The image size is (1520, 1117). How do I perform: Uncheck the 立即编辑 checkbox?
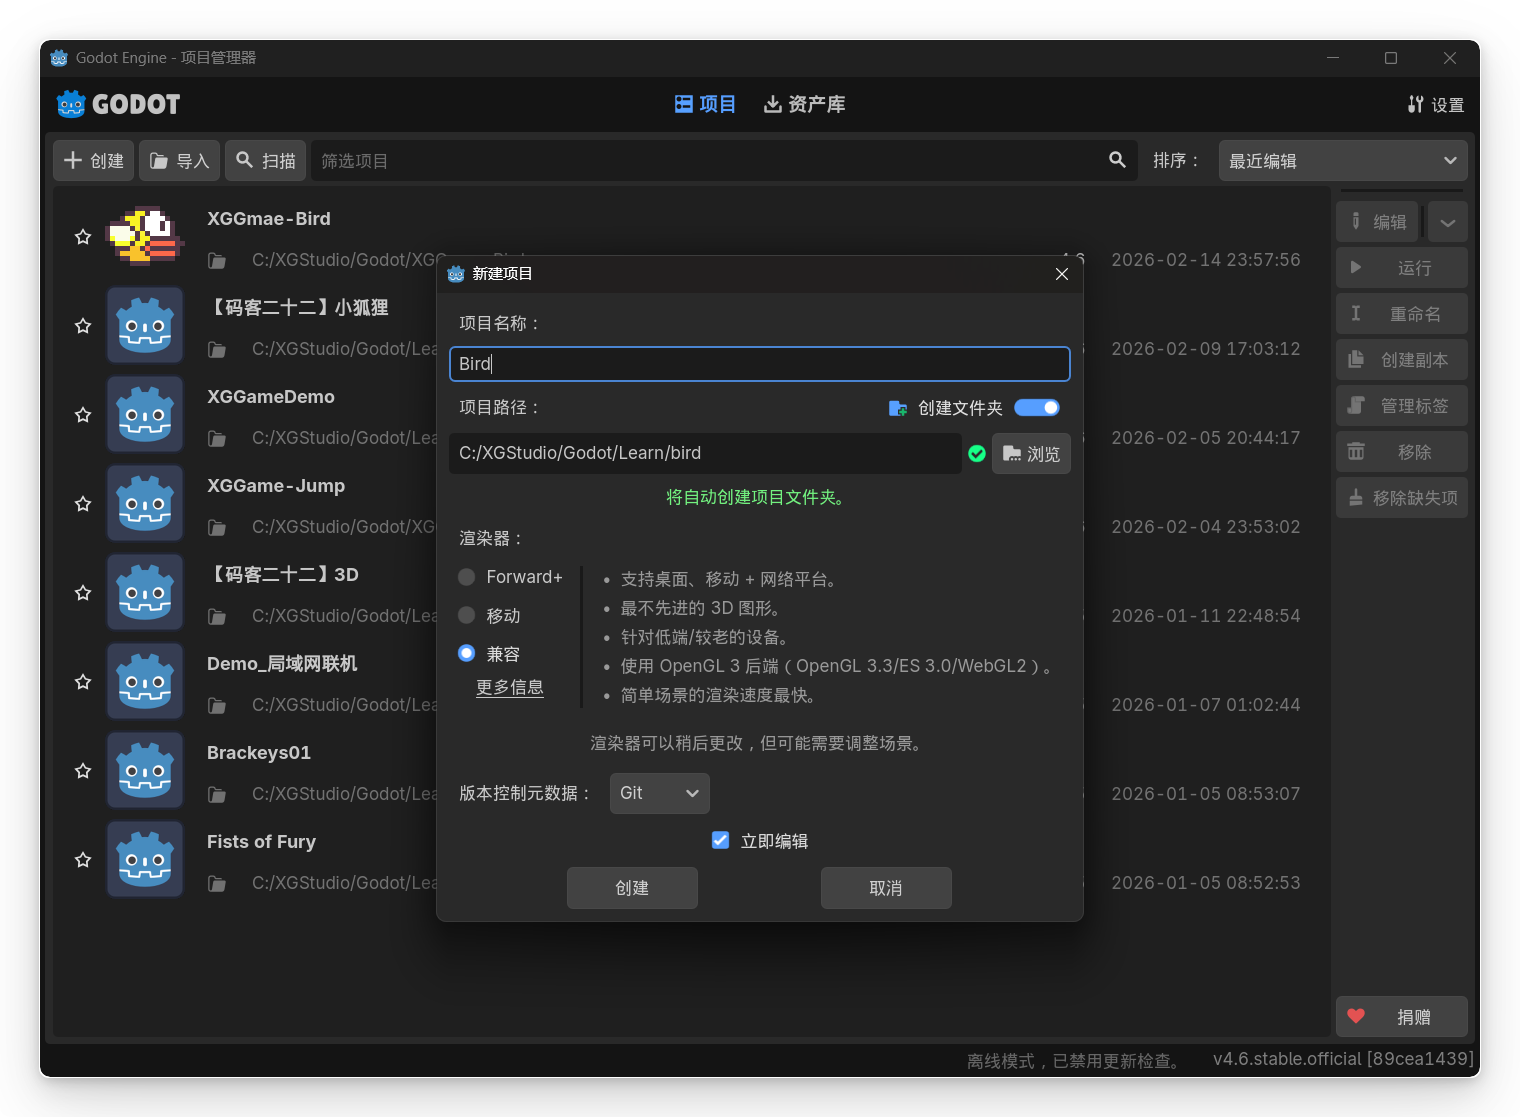pos(720,840)
